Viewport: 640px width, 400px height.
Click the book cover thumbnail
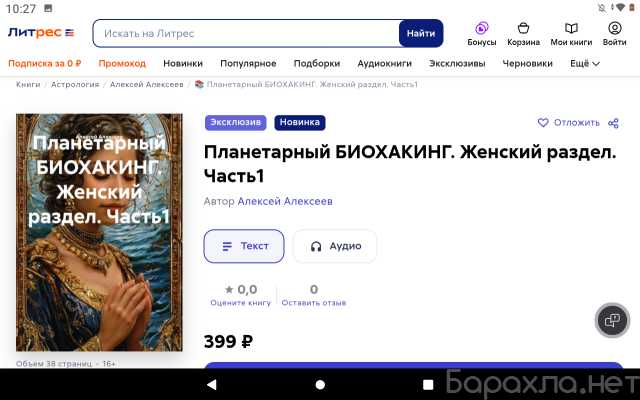99,232
